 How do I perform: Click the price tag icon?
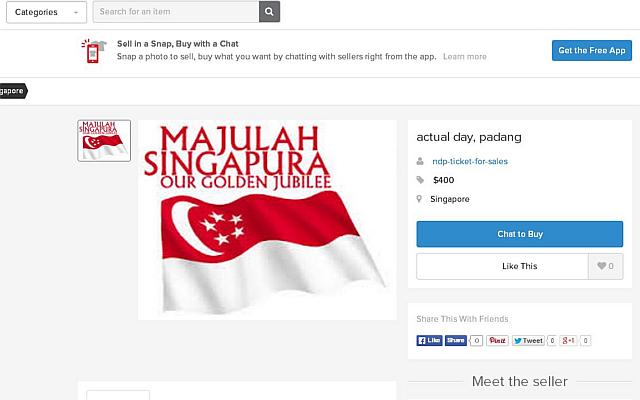pyautogui.click(x=421, y=180)
